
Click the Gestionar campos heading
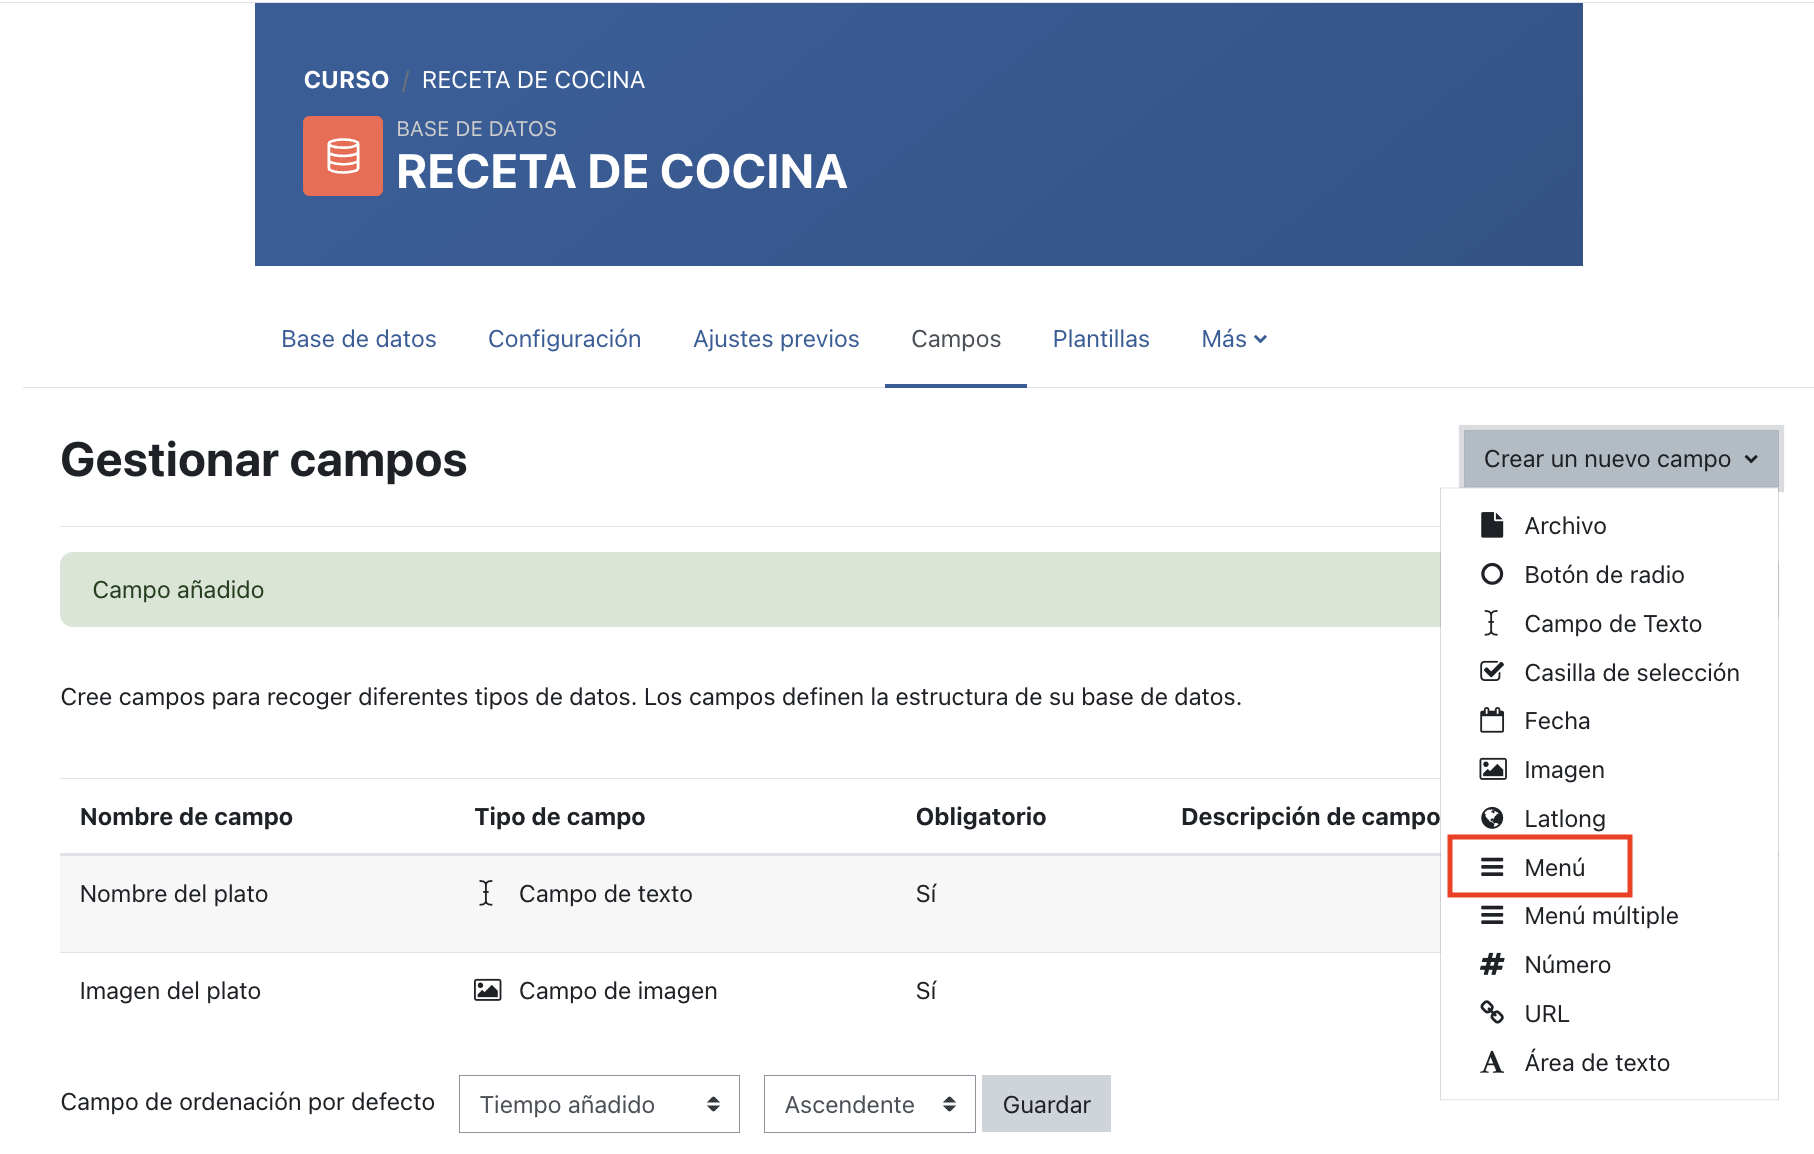tap(264, 460)
